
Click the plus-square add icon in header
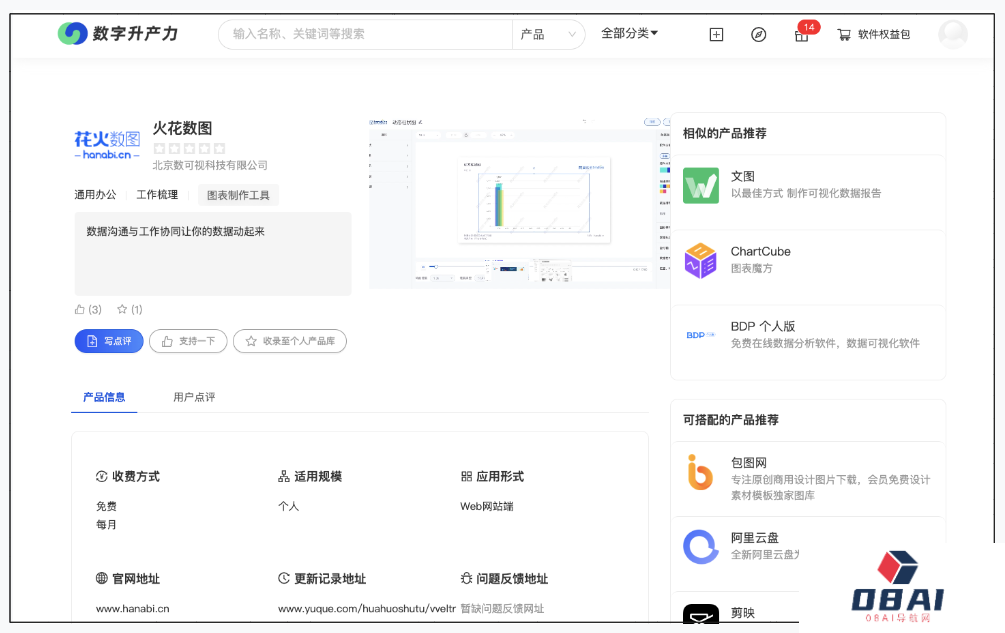[716, 34]
